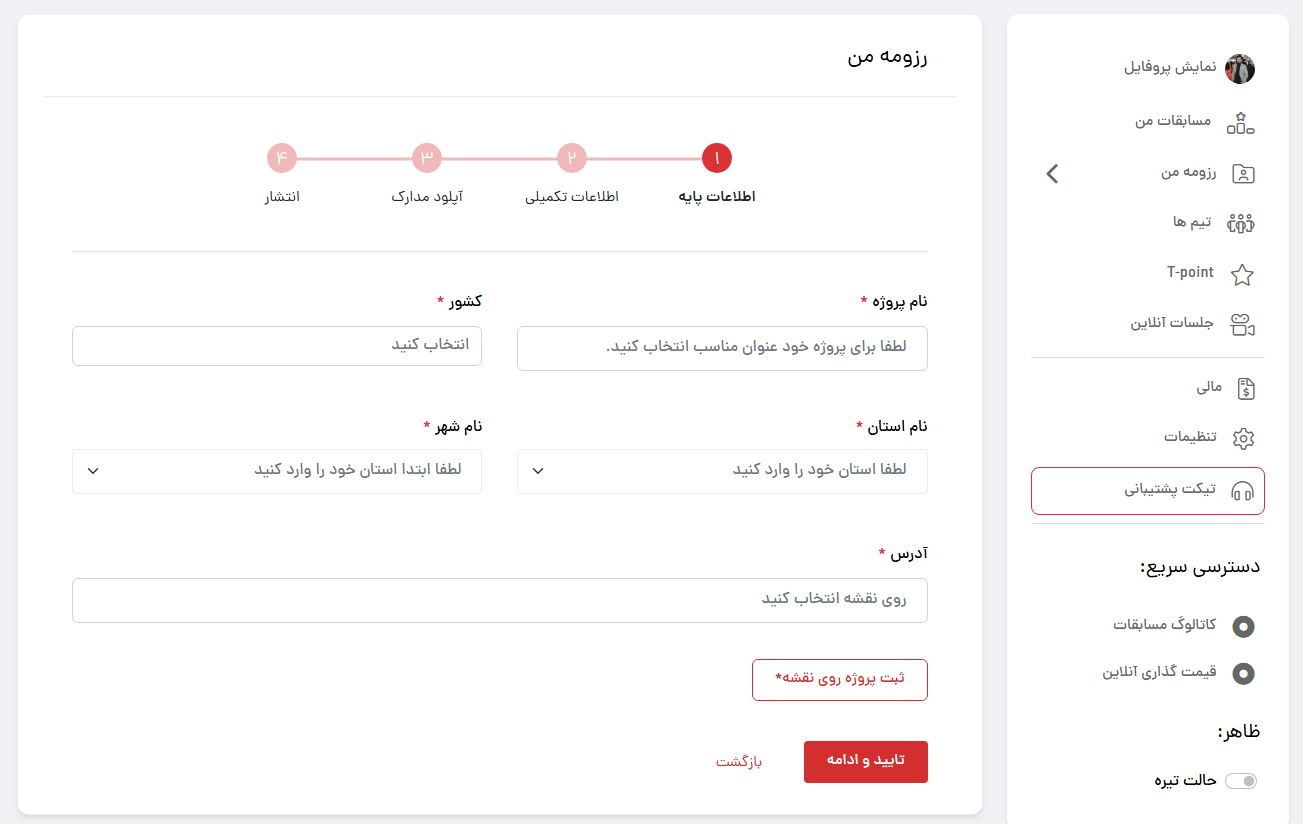Open the نمایش پروفایل avatar icon
The image size is (1303, 824).
[1241, 68]
